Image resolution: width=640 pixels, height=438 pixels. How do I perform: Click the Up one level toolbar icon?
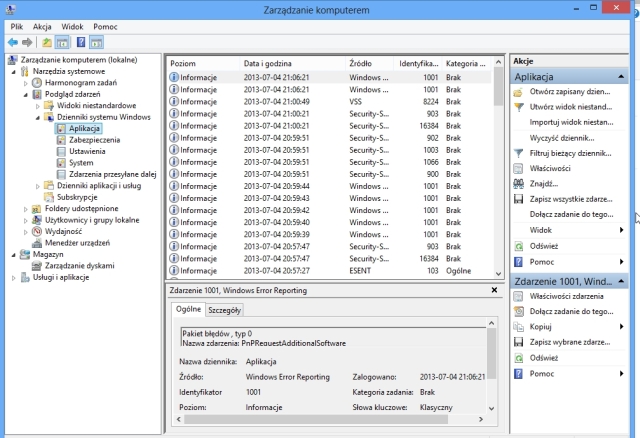(46, 42)
